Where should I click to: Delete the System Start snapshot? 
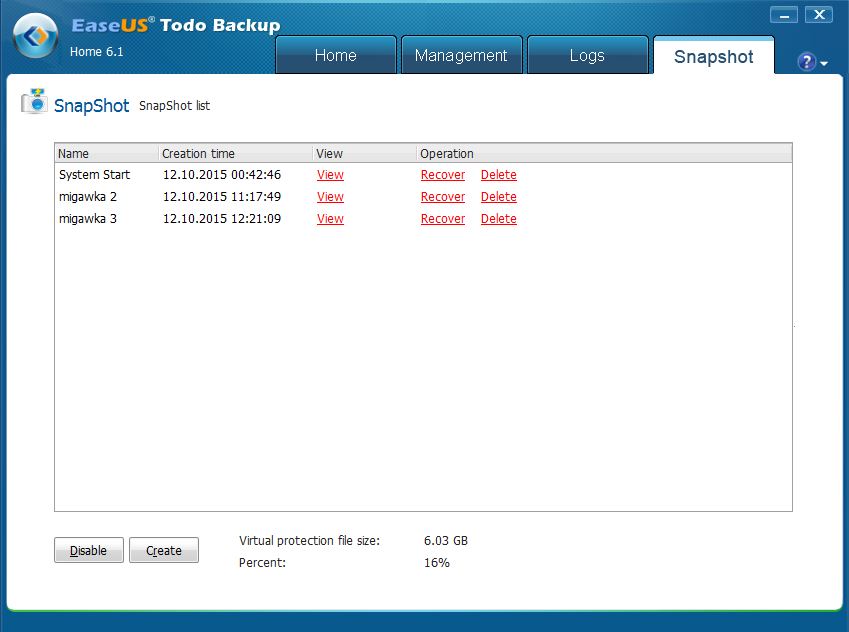point(499,175)
